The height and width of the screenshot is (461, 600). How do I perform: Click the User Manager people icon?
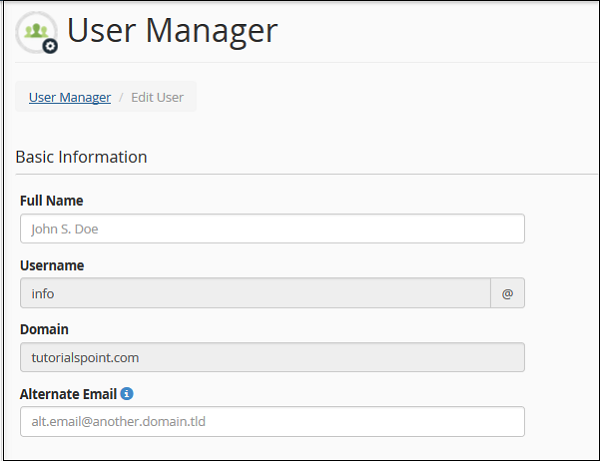35,31
